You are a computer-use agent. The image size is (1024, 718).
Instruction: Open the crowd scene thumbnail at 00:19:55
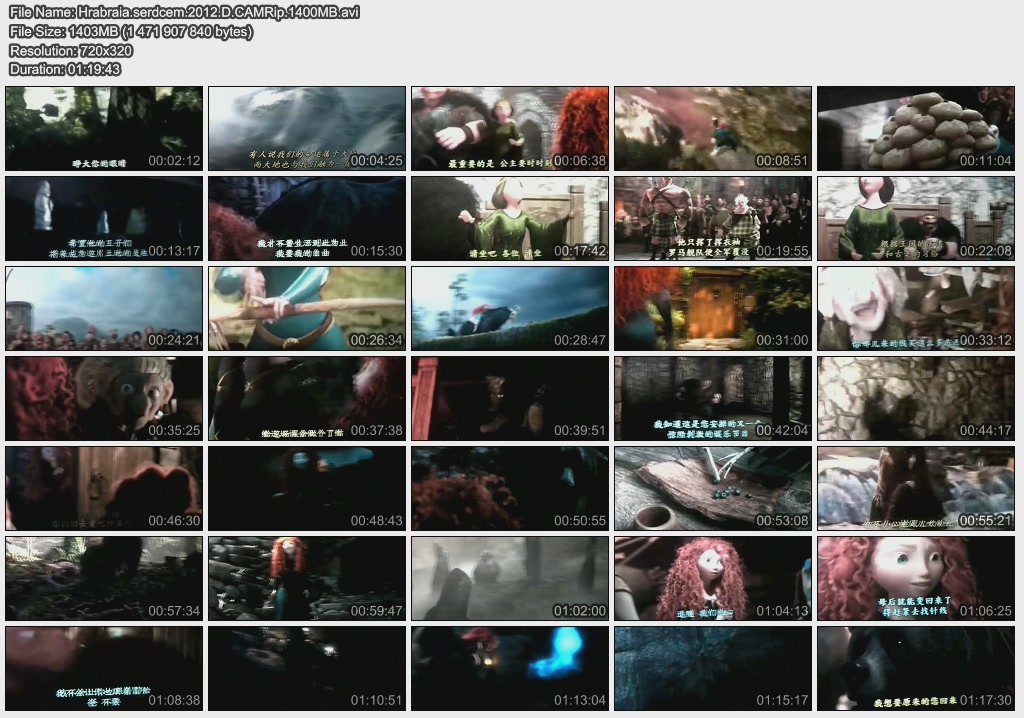click(713, 219)
